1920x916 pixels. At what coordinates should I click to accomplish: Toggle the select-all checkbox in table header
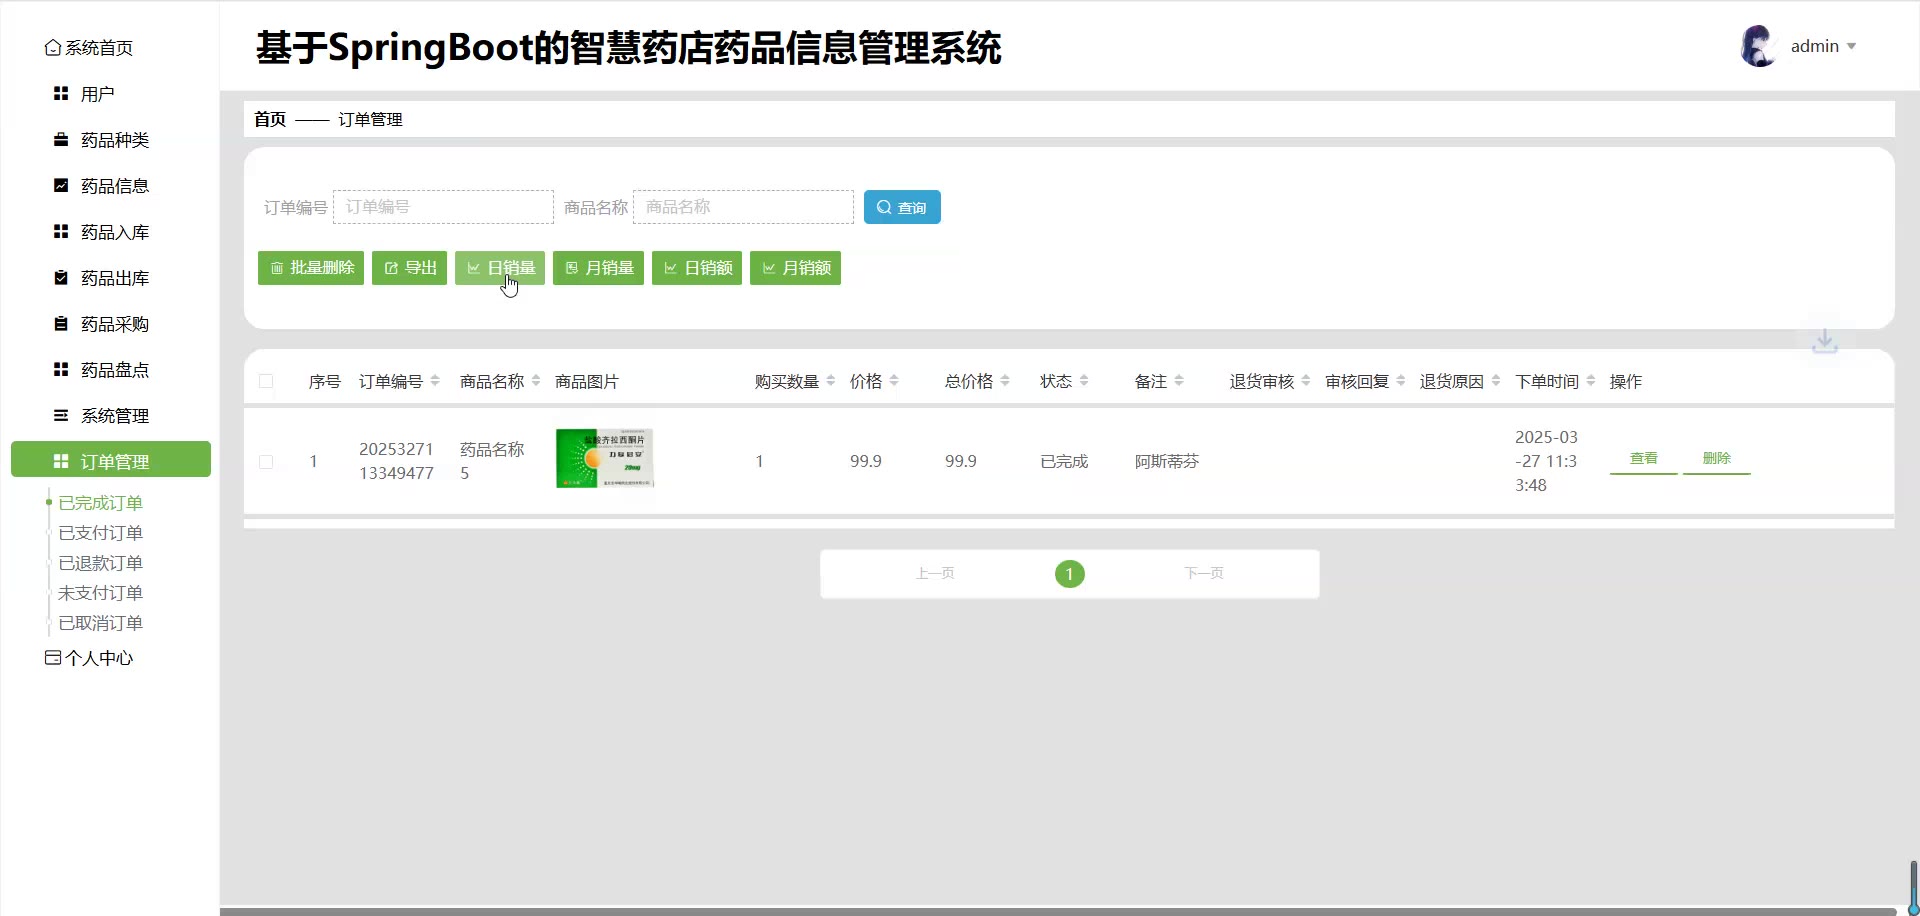pyautogui.click(x=266, y=381)
